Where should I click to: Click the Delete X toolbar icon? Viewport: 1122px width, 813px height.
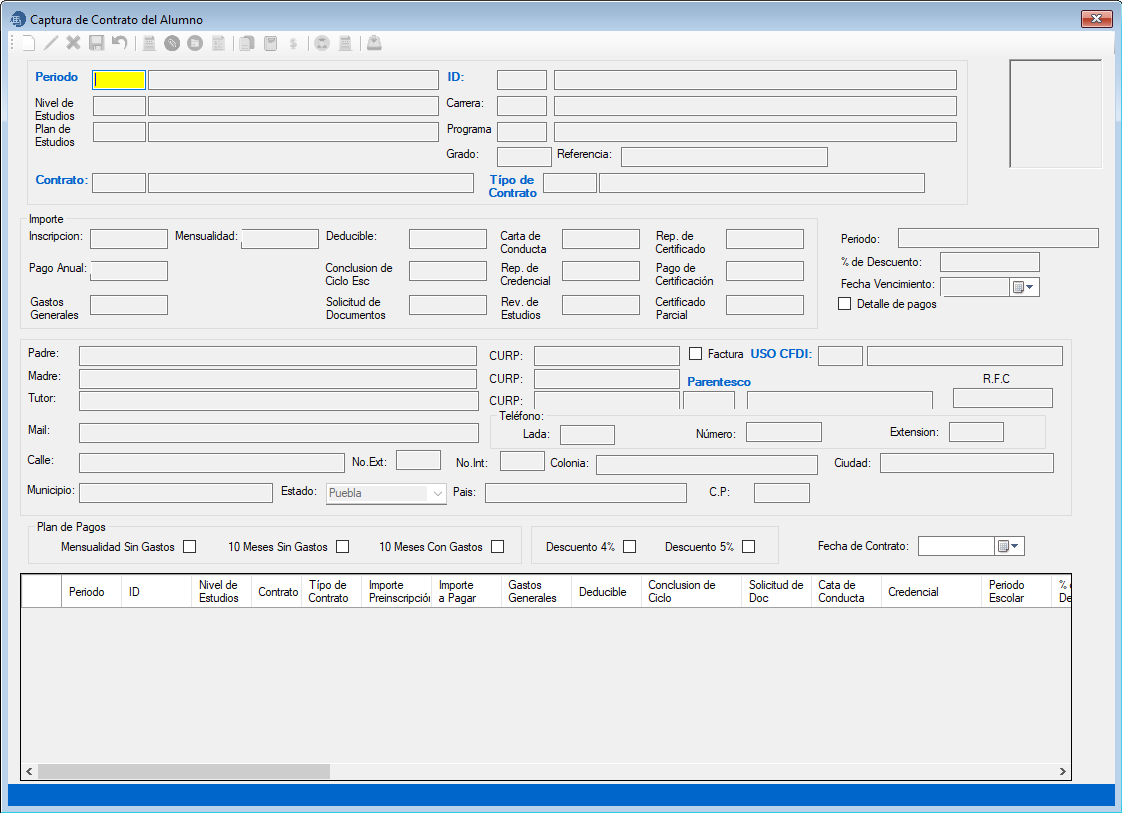pyautogui.click(x=73, y=43)
